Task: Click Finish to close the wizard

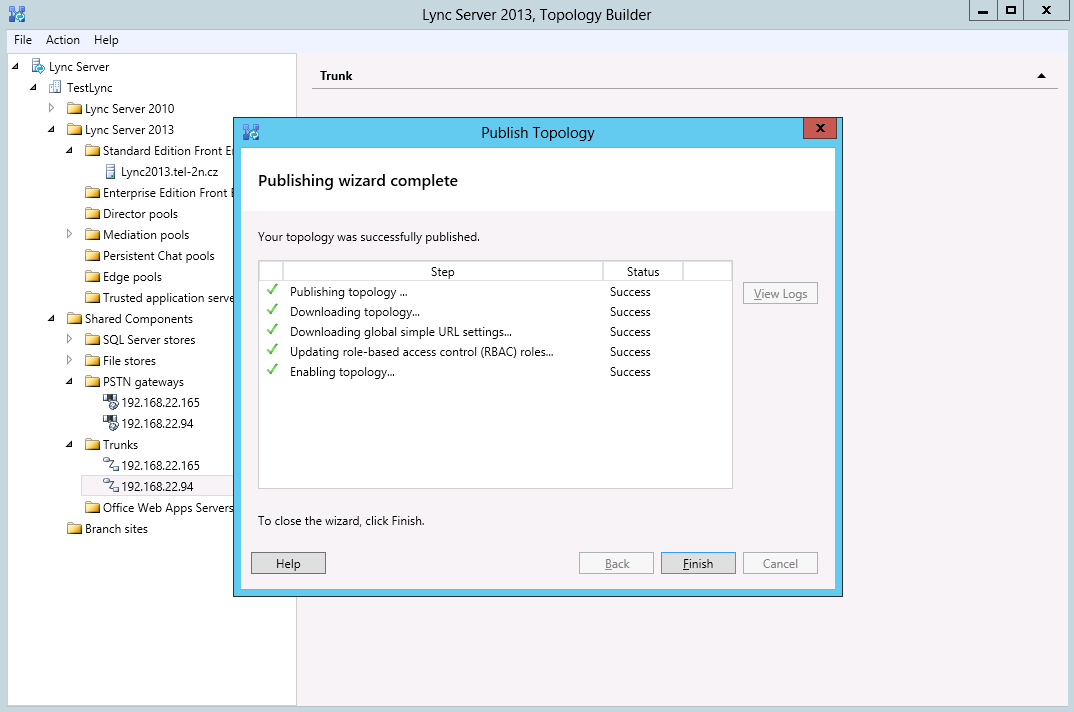Action: coord(698,564)
